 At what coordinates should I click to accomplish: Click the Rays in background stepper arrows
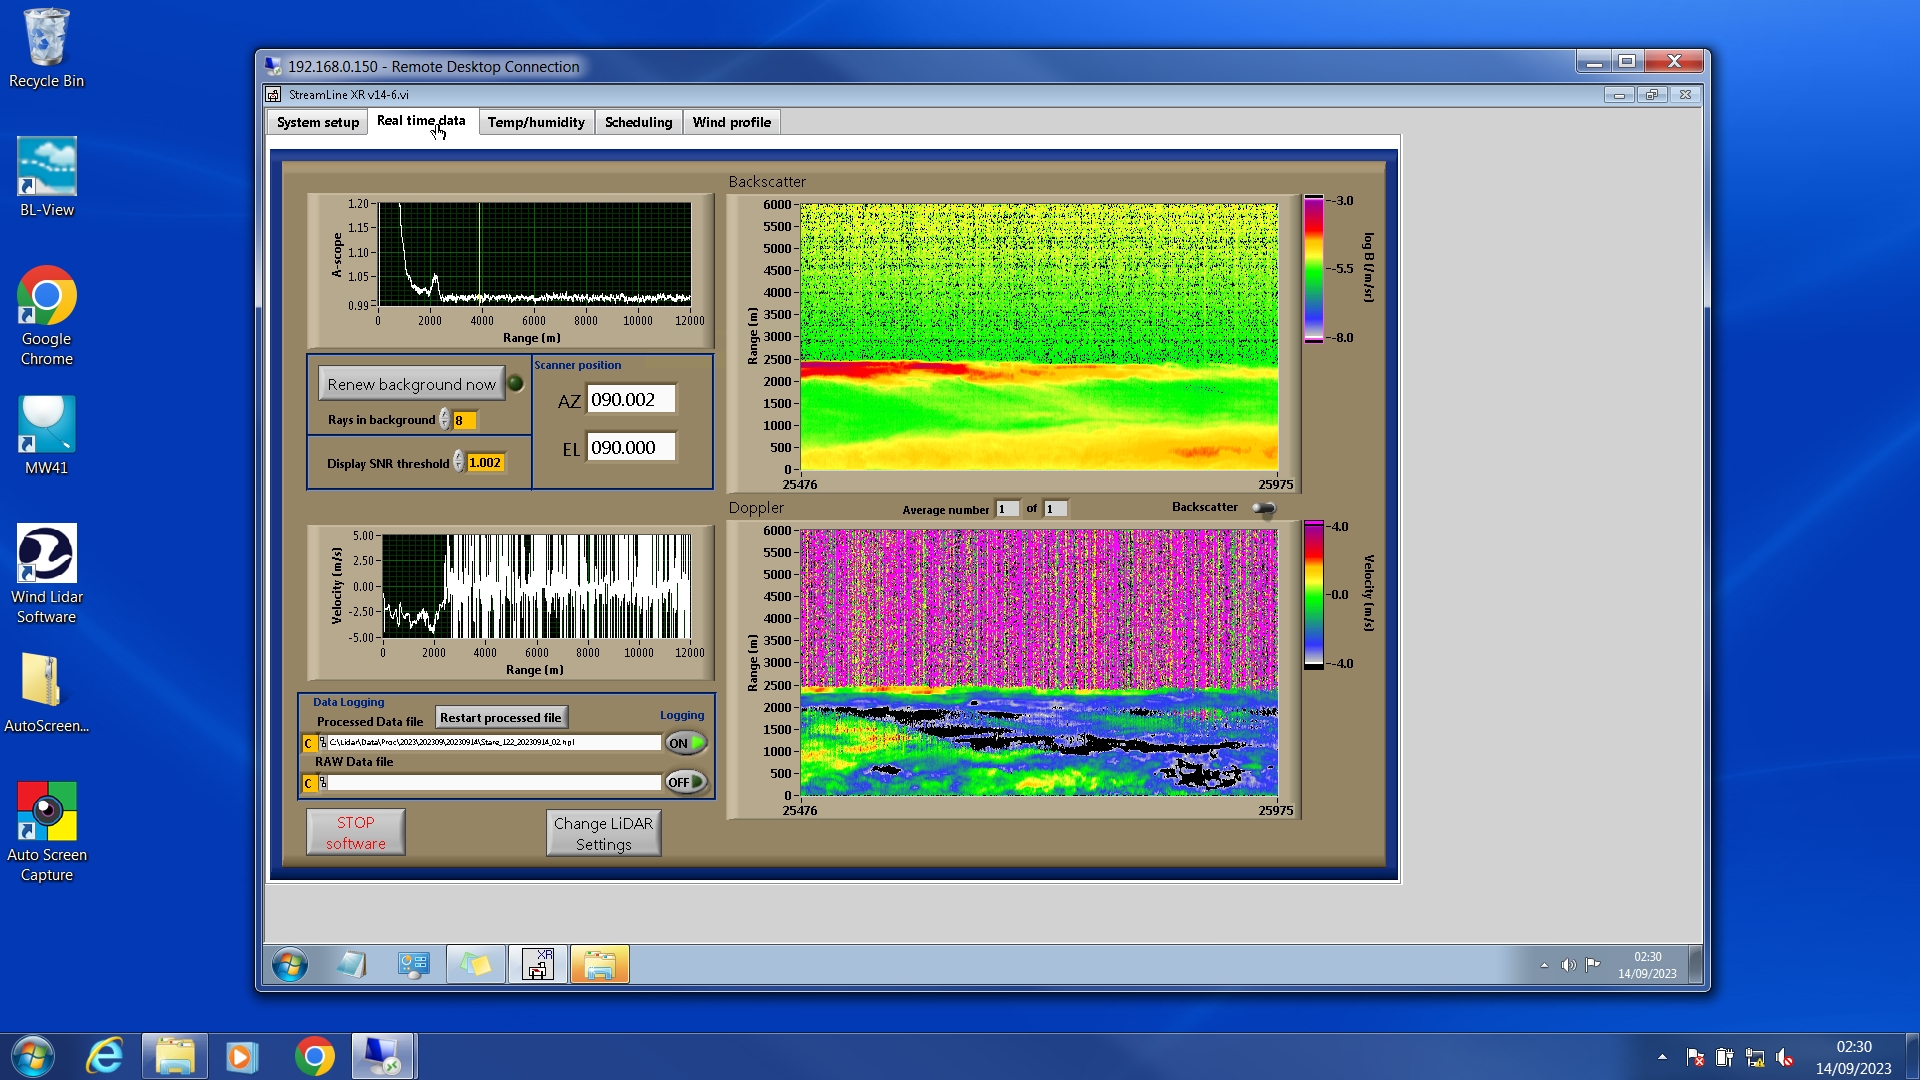click(444, 420)
